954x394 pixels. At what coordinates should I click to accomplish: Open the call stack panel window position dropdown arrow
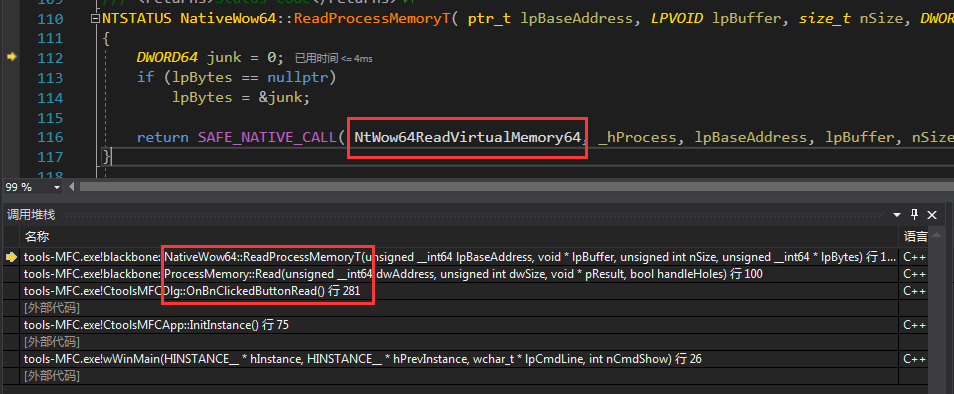897,215
